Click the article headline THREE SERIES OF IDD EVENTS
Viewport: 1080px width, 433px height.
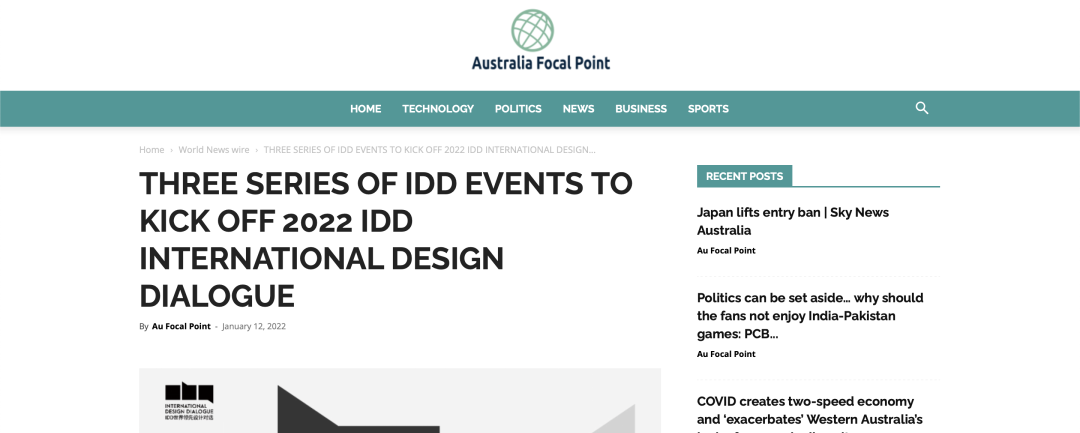coord(386,240)
